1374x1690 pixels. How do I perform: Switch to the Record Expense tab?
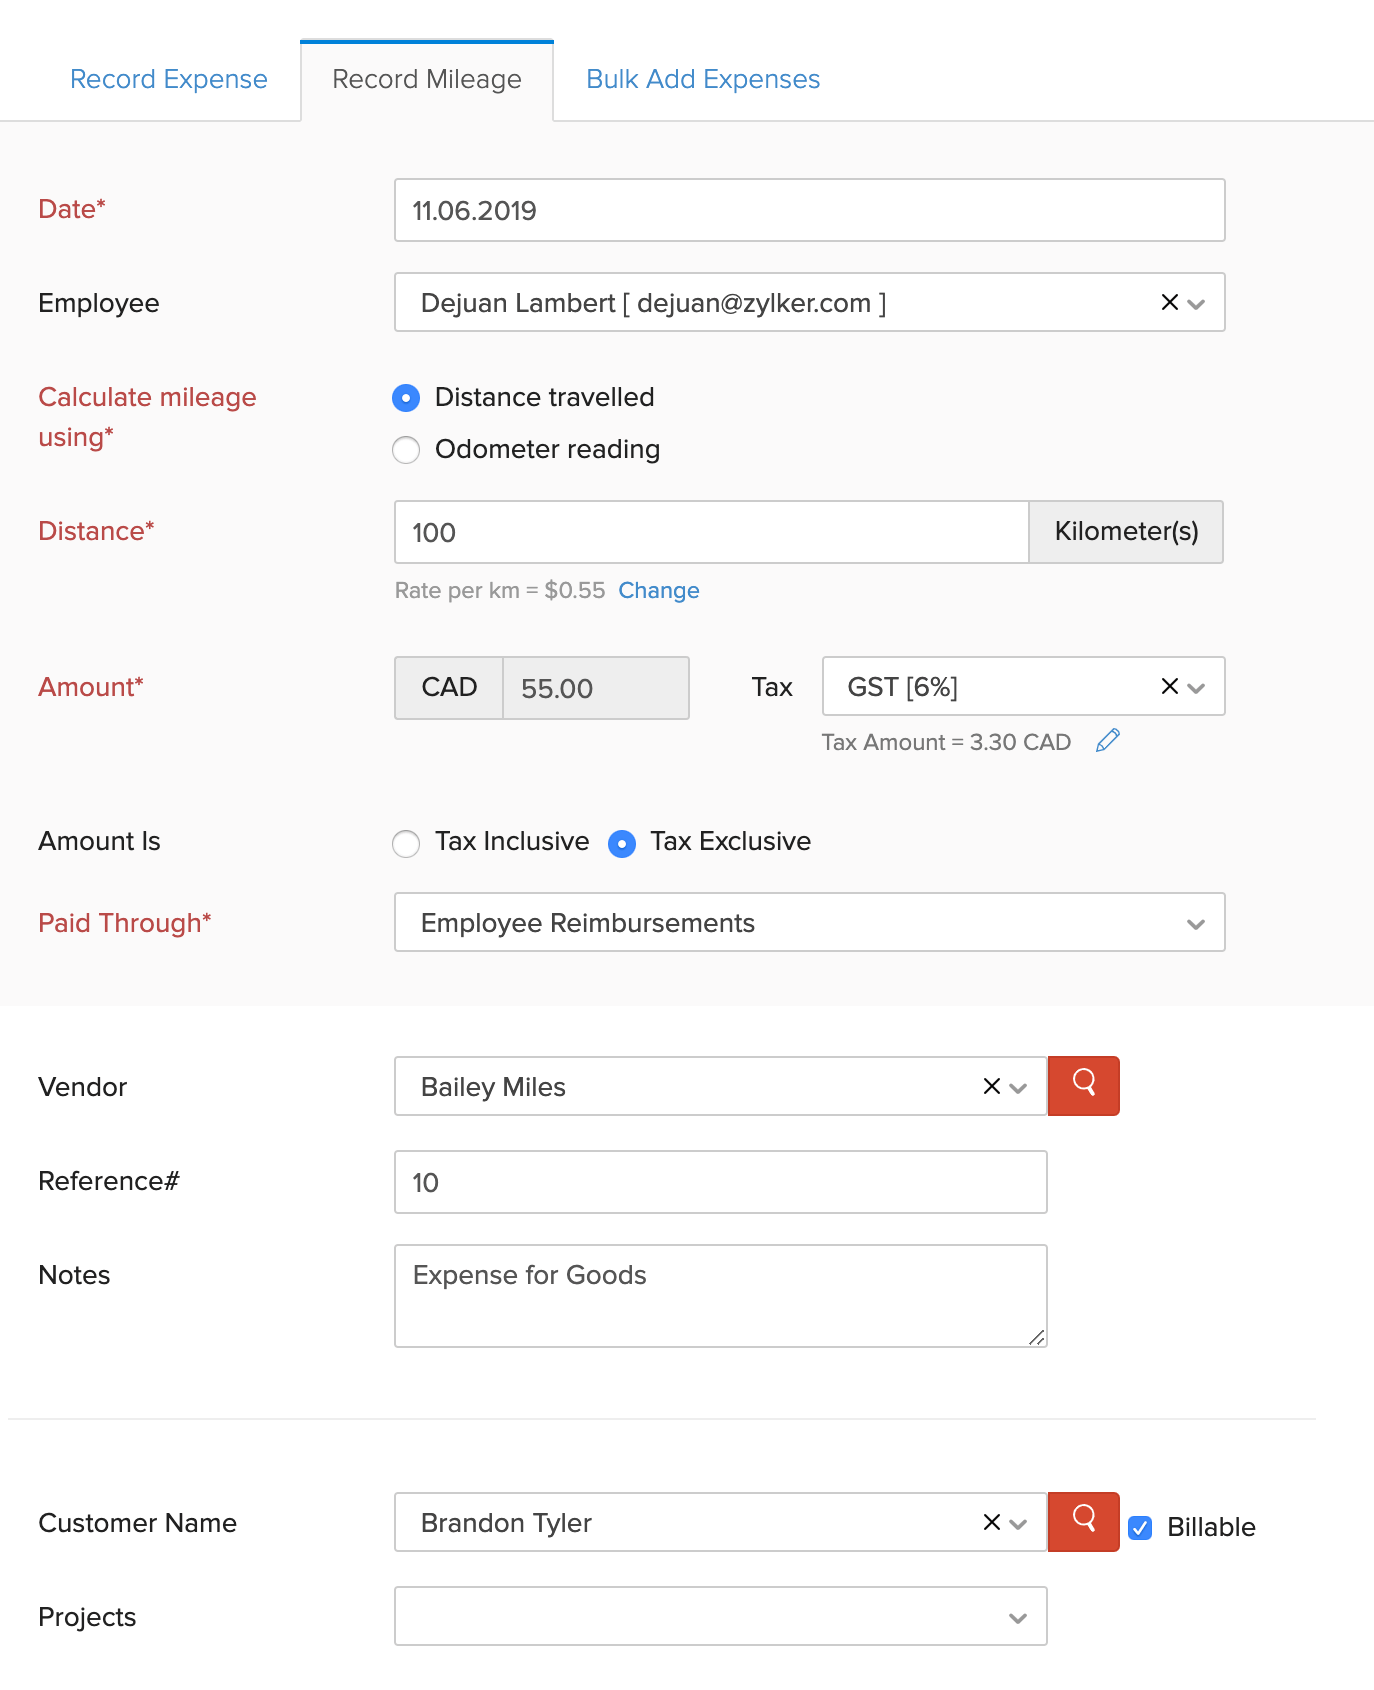point(168,79)
